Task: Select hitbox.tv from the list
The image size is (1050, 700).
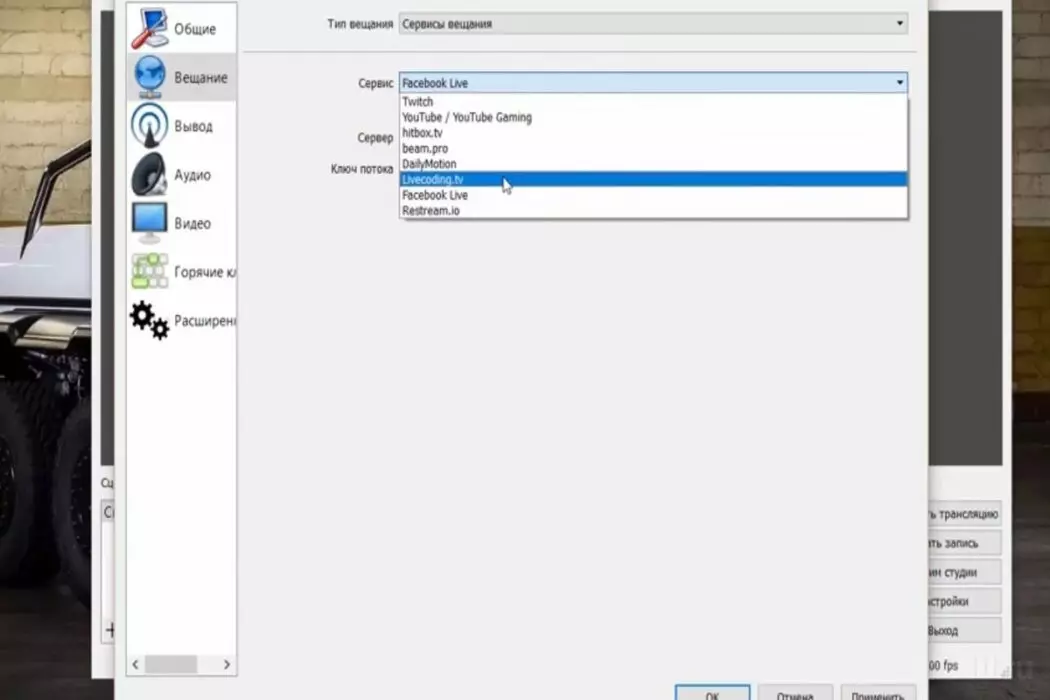Action: tap(653, 133)
